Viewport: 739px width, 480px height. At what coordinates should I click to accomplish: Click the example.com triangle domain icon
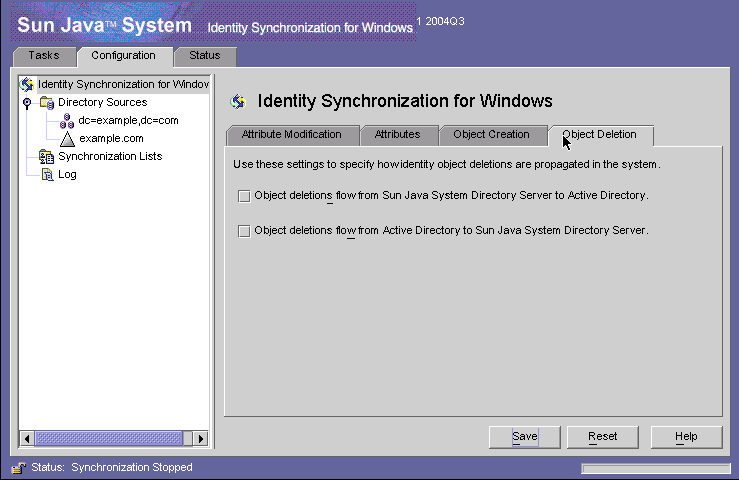coord(67,139)
